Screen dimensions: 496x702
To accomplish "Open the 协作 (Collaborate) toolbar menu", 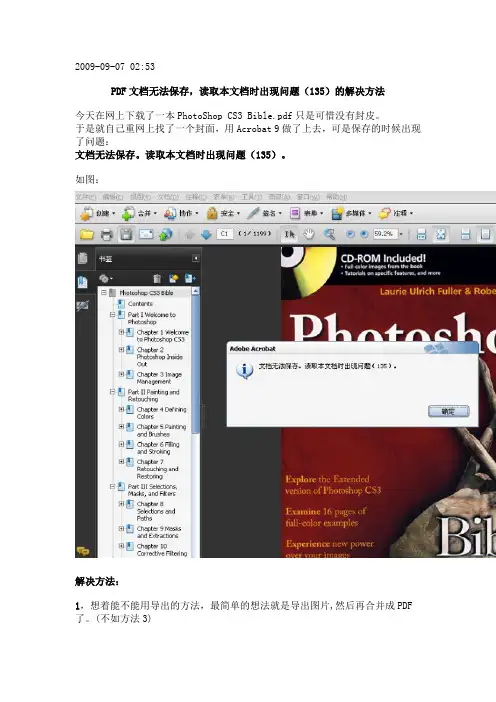I will click(181, 214).
